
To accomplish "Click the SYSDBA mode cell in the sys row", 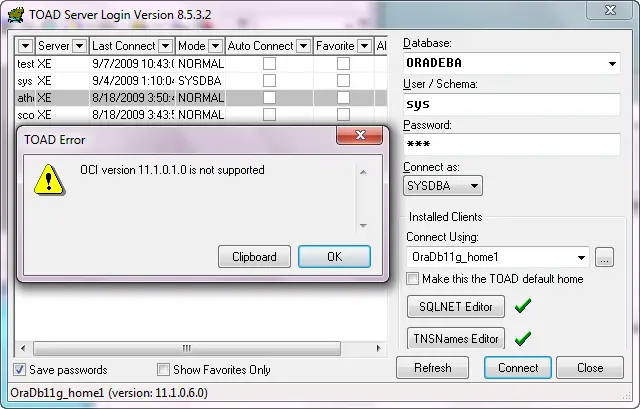I will [200, 81].
